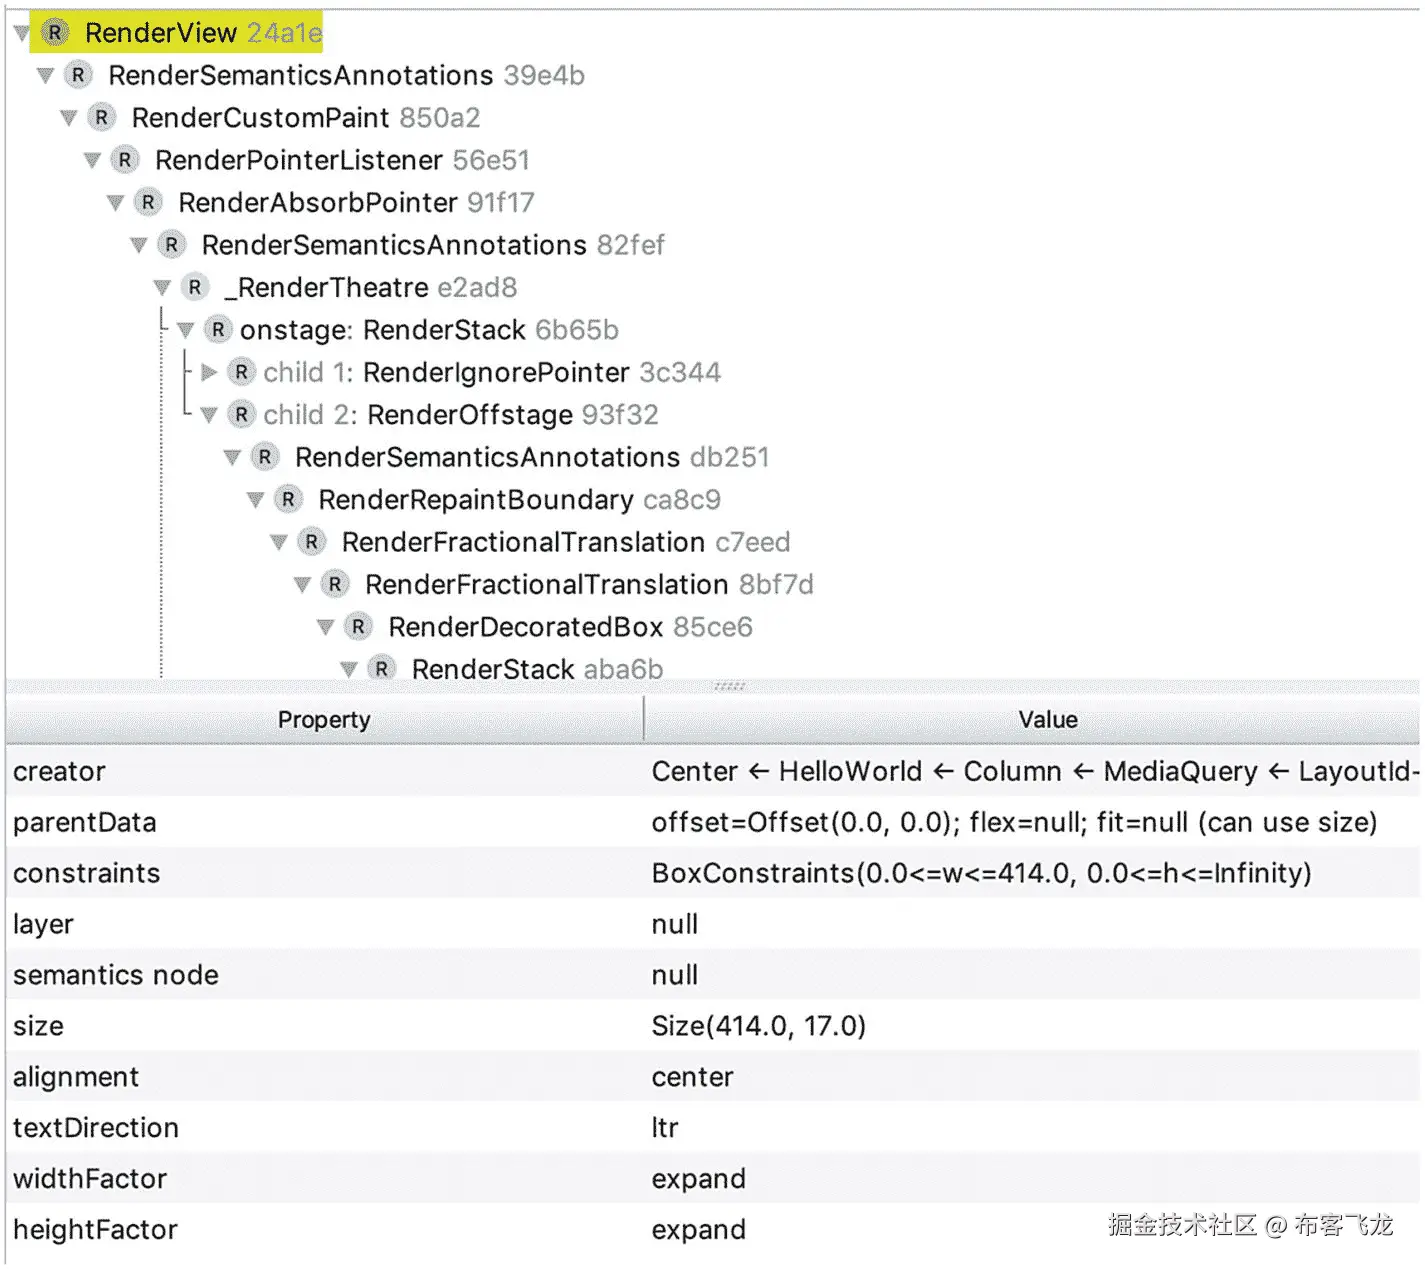1425x1270 pixels.
Task: Collapse onstage: RenderStack 6b65b arrow
Action: (185, 331)
